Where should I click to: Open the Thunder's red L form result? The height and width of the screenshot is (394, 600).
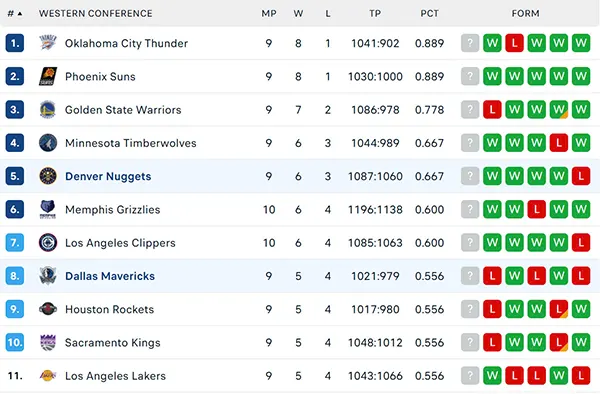click(514, 43)
